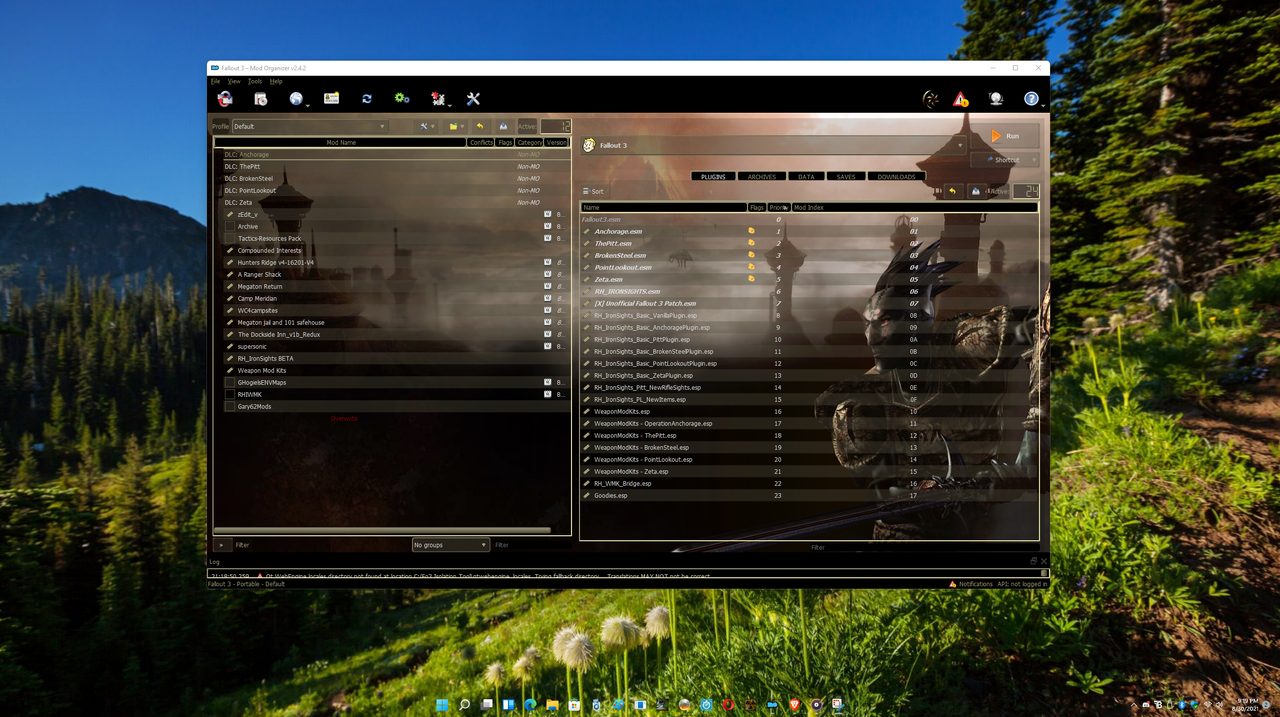Enable the Archive mod checkbox

pos(230,226)
